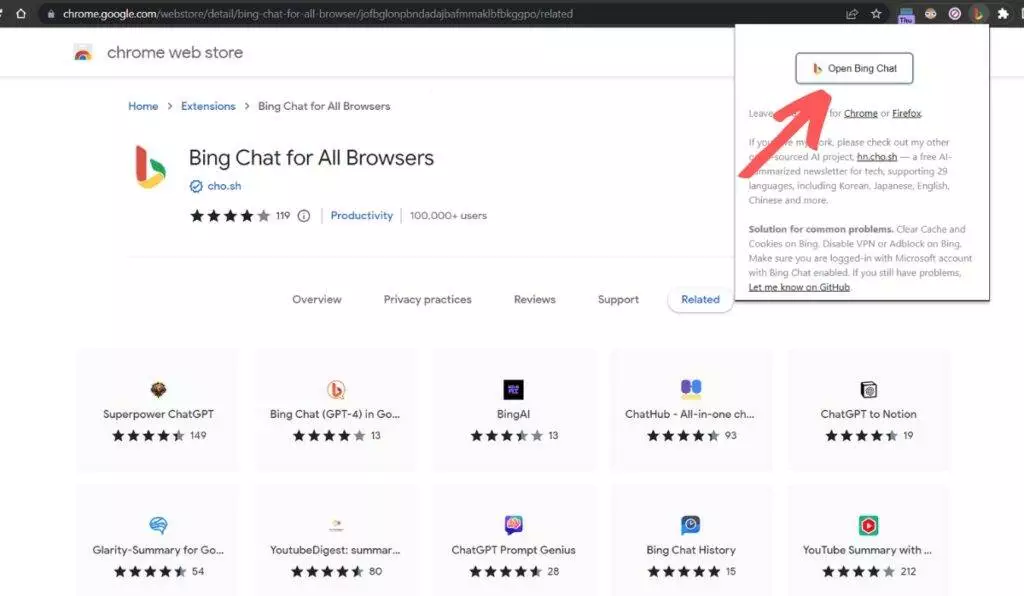The image size is (1024, 596).
Task: Open the Superpower ChatGPT title
Action: pos(158,414)
